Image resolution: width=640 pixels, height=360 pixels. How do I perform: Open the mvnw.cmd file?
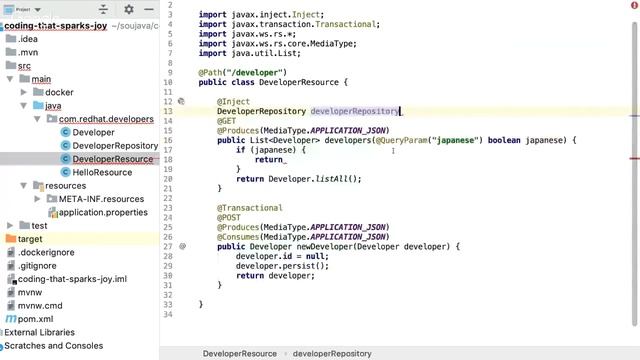(x=40, y=306)
